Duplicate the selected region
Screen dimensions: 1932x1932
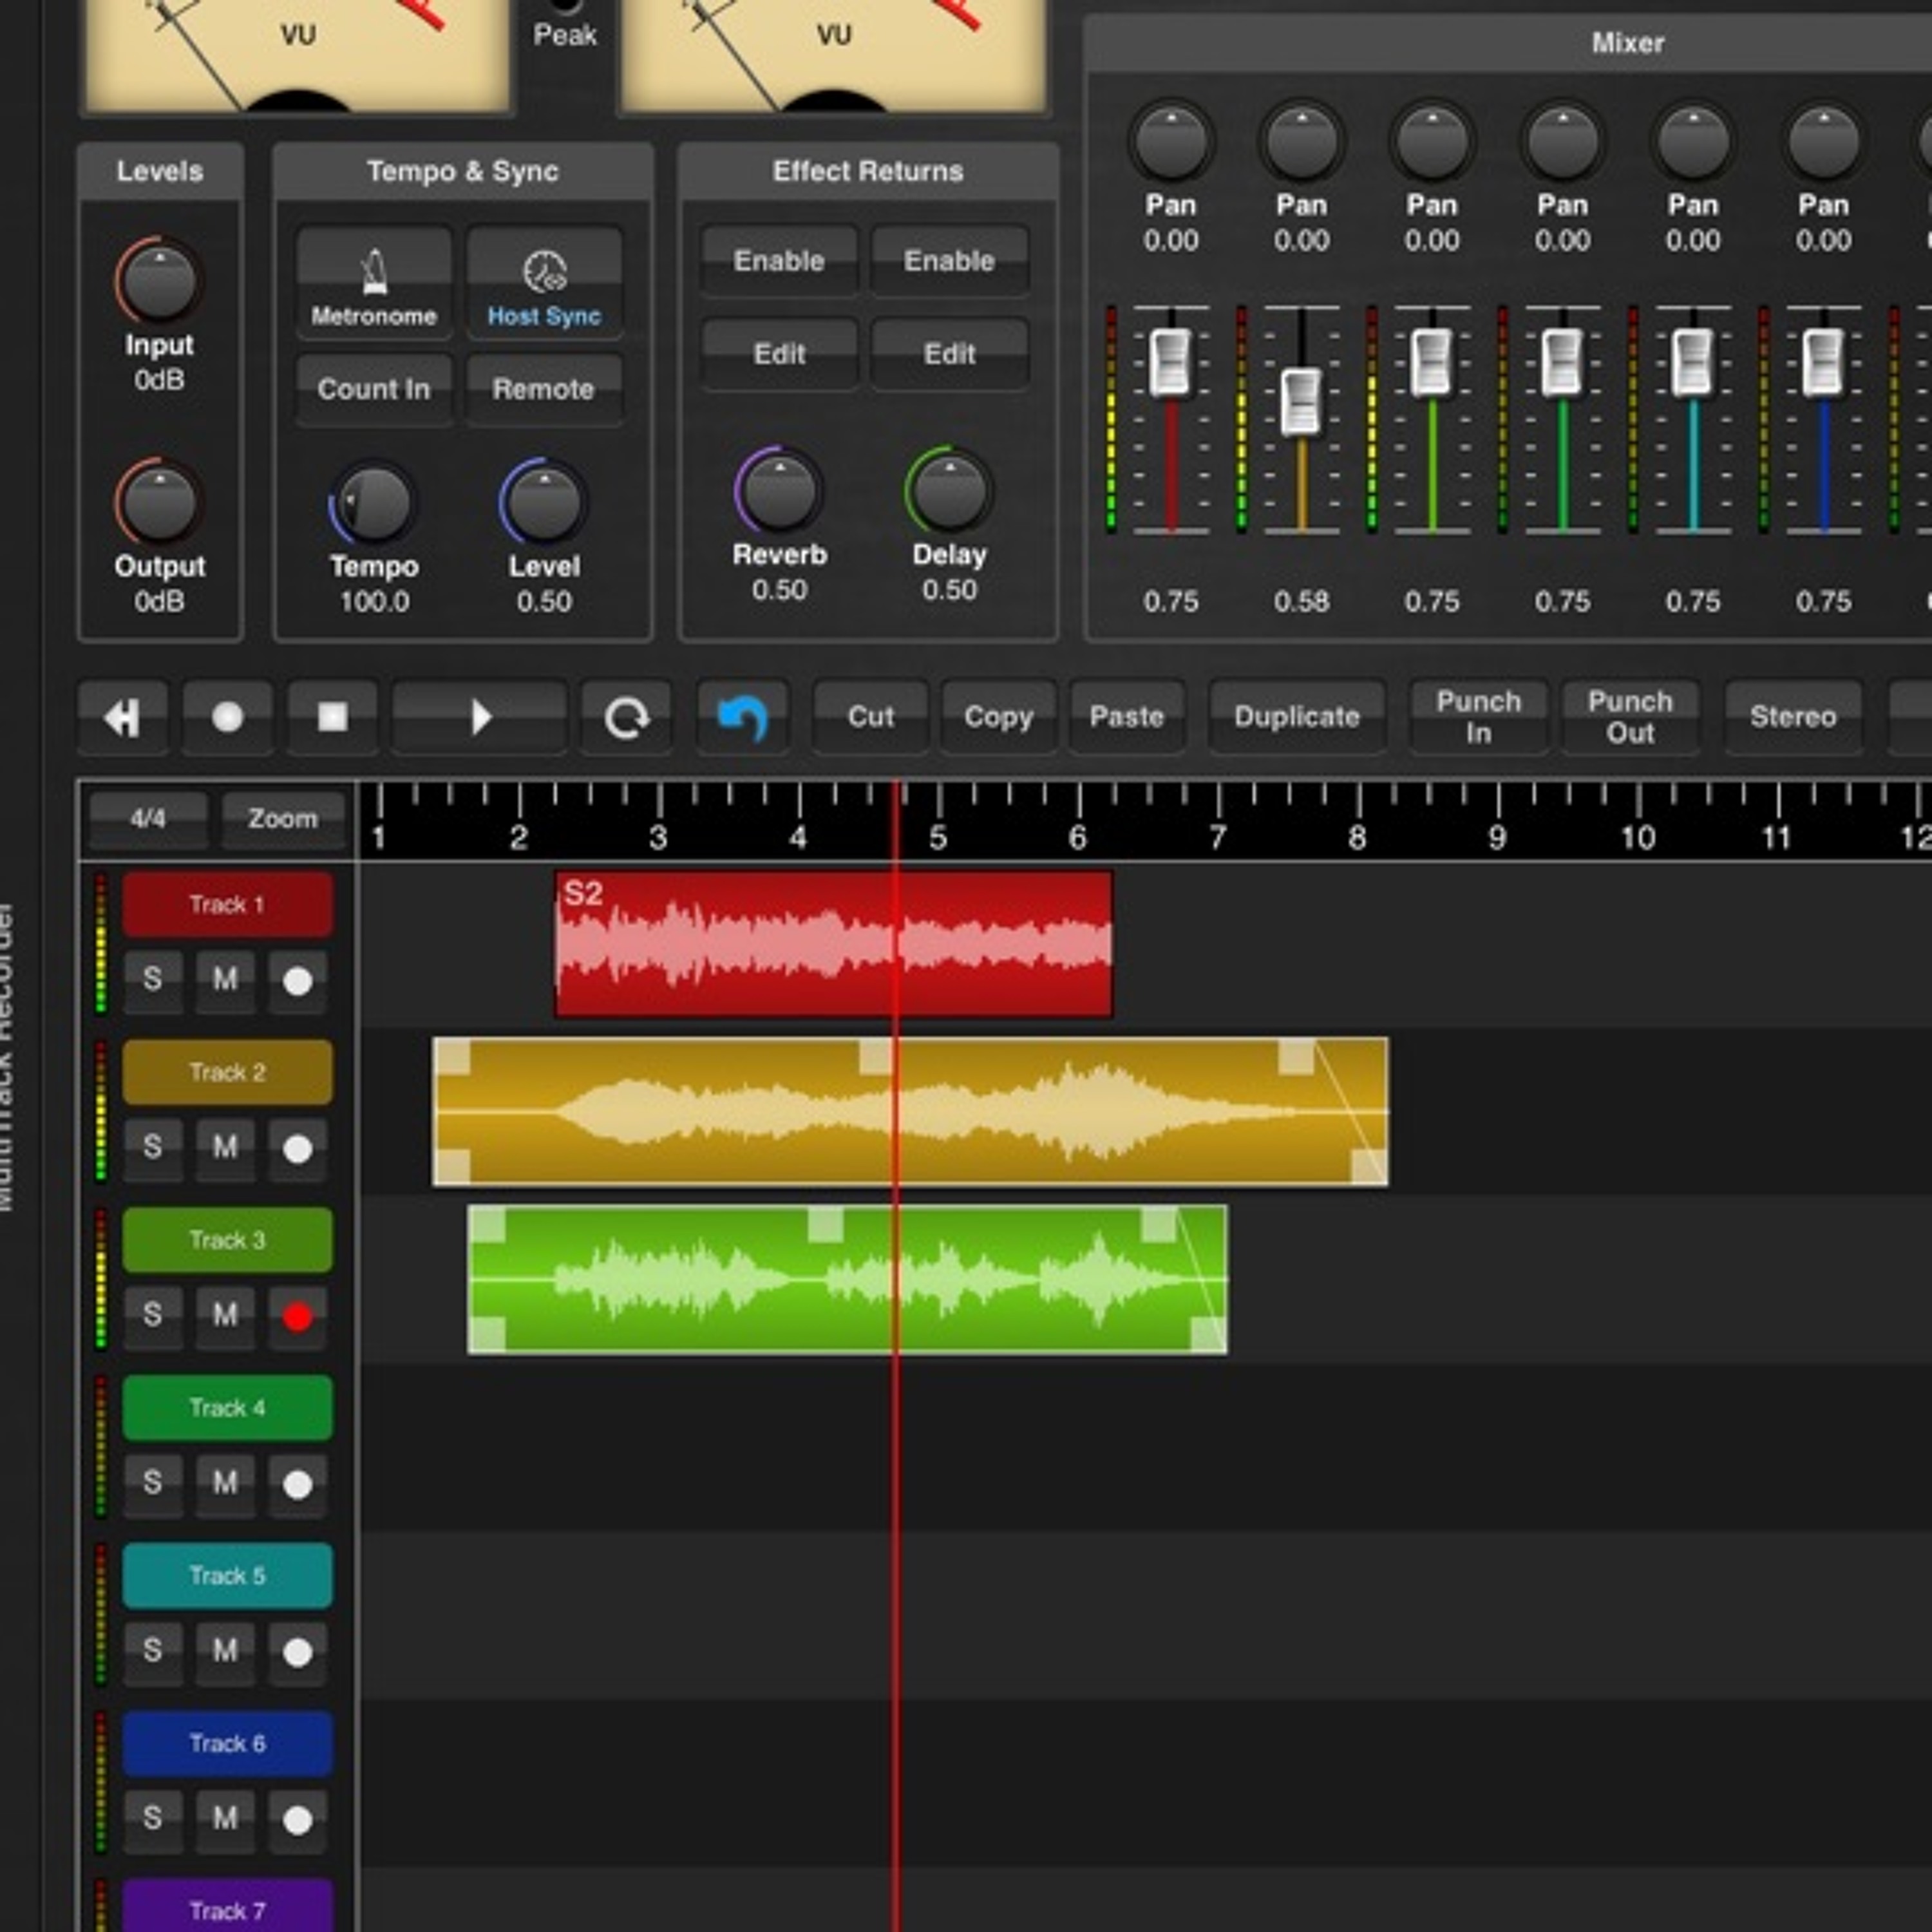click(1297, 717)
